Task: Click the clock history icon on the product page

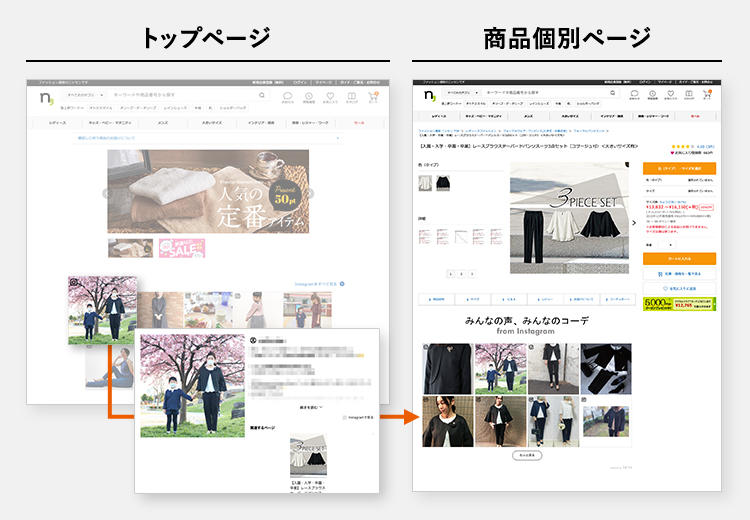Action: 653,95
